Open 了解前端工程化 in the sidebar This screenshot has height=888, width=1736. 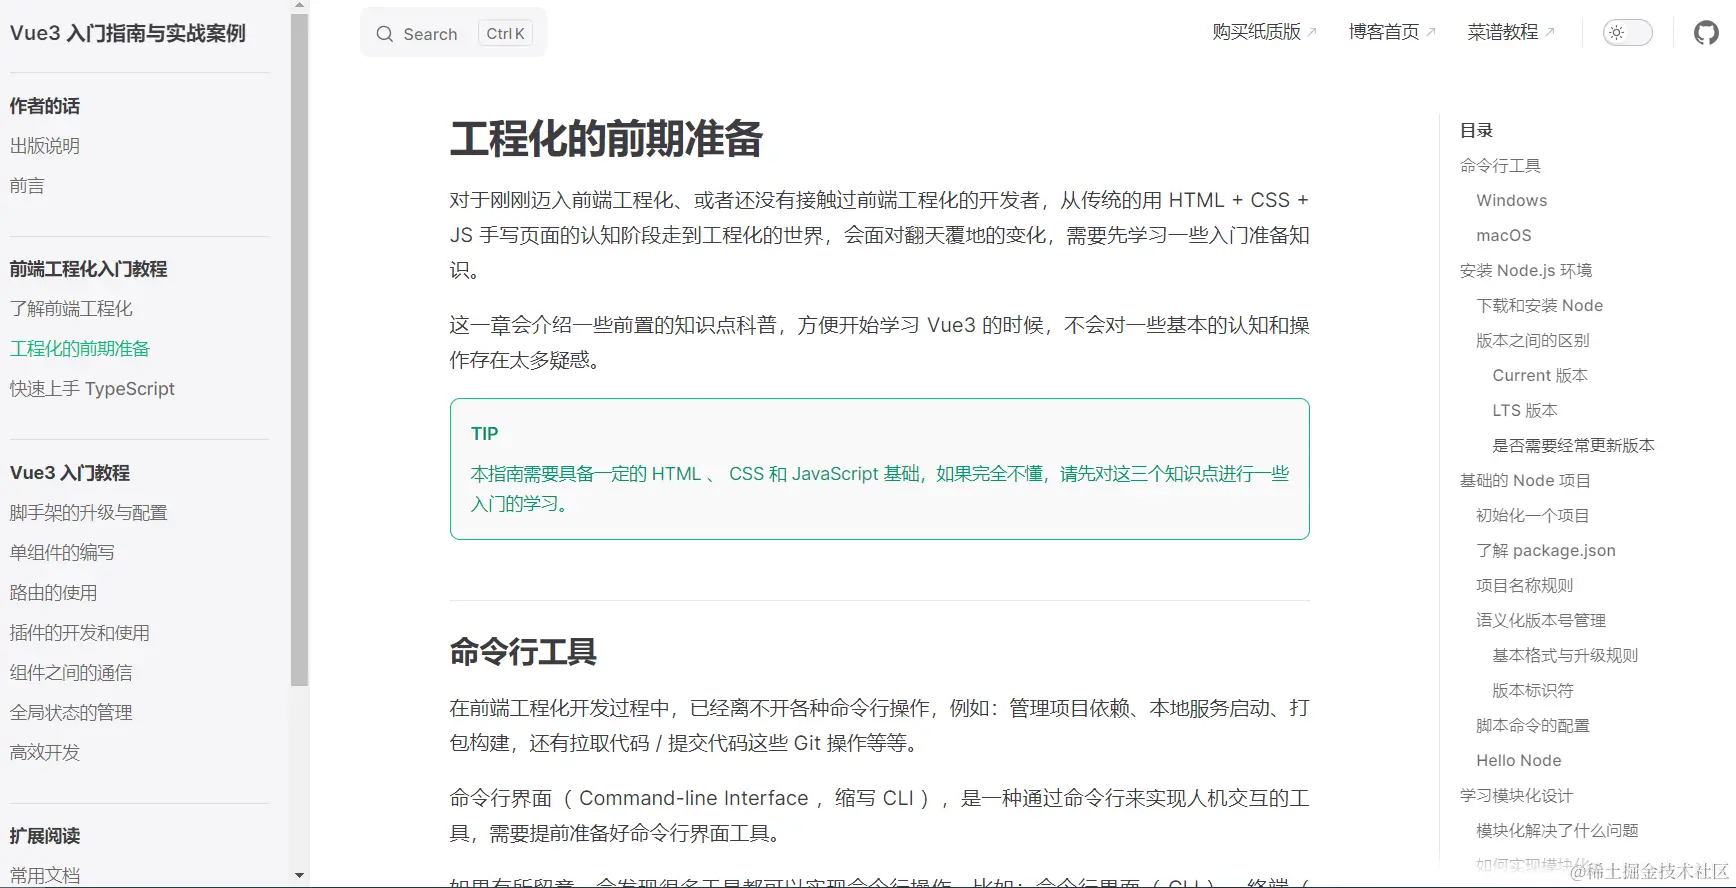[x=71, y=309]
